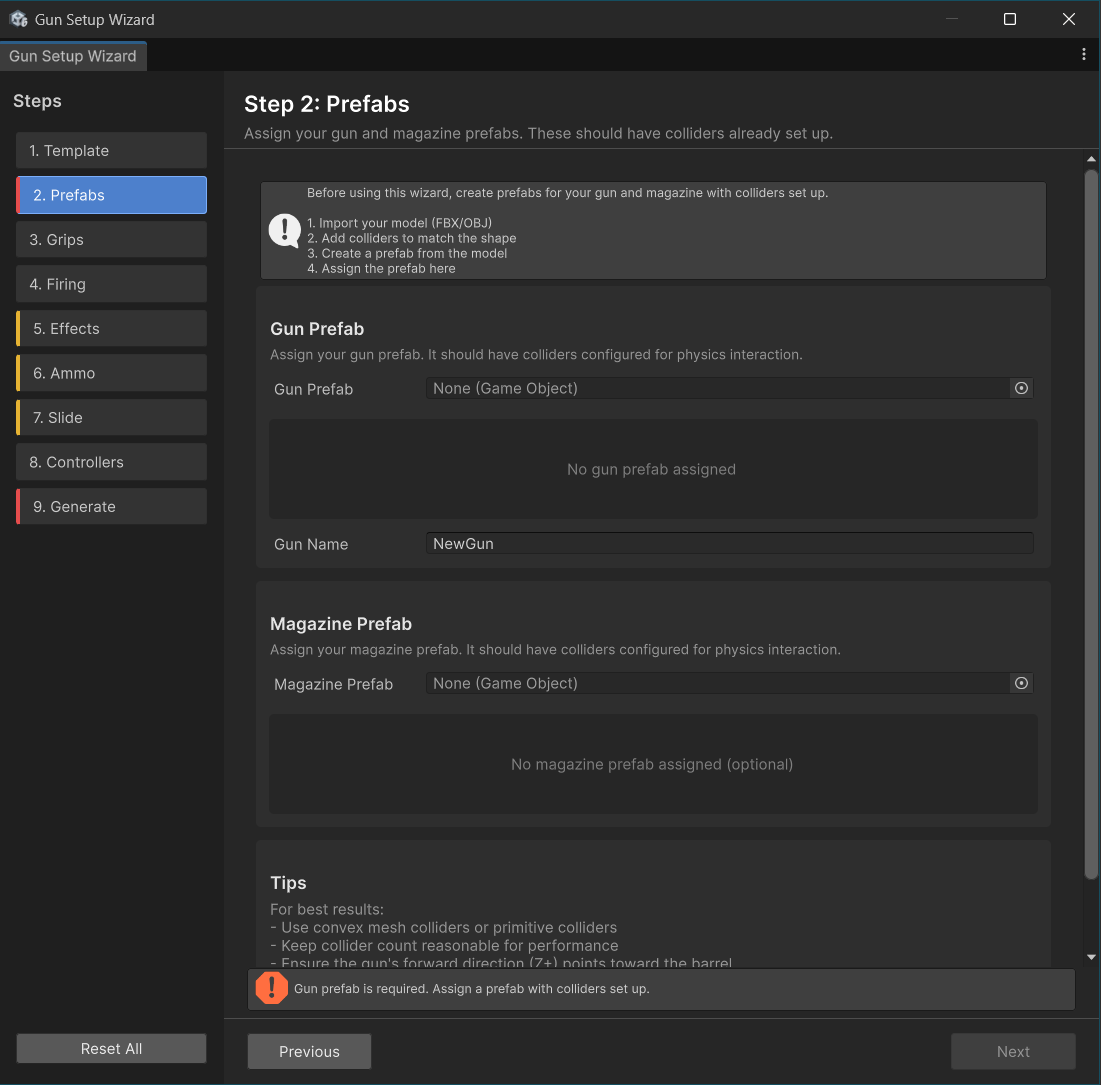Screen dimensions: 1101x1085
Task: Switch to the 6. Ammo step
Action: (x=111, y=373)
